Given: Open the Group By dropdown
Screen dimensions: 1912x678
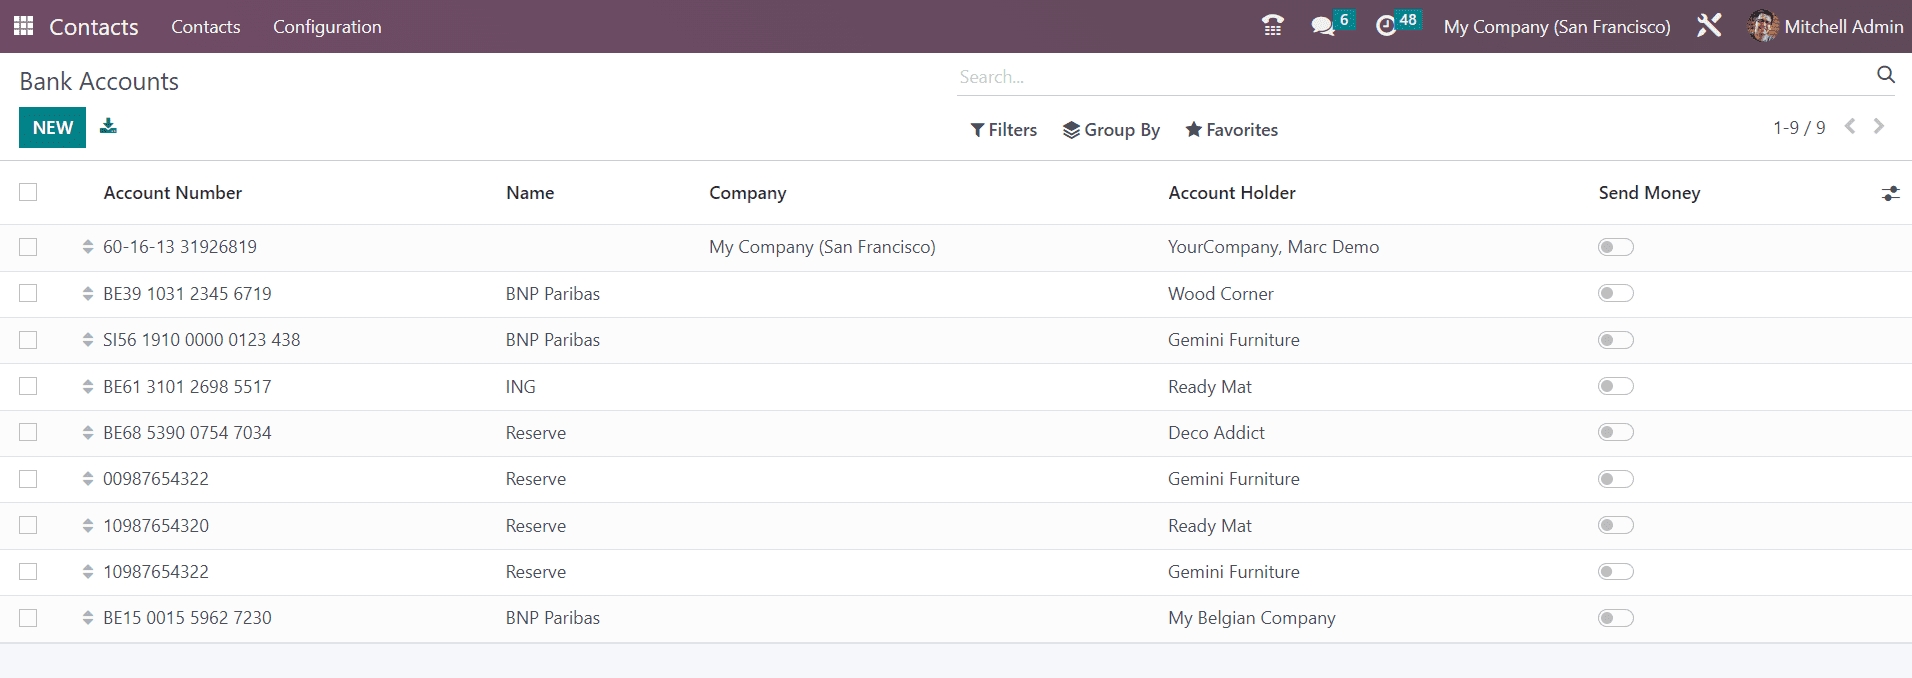Looking at the screenshot, I should coord(1111,130).
